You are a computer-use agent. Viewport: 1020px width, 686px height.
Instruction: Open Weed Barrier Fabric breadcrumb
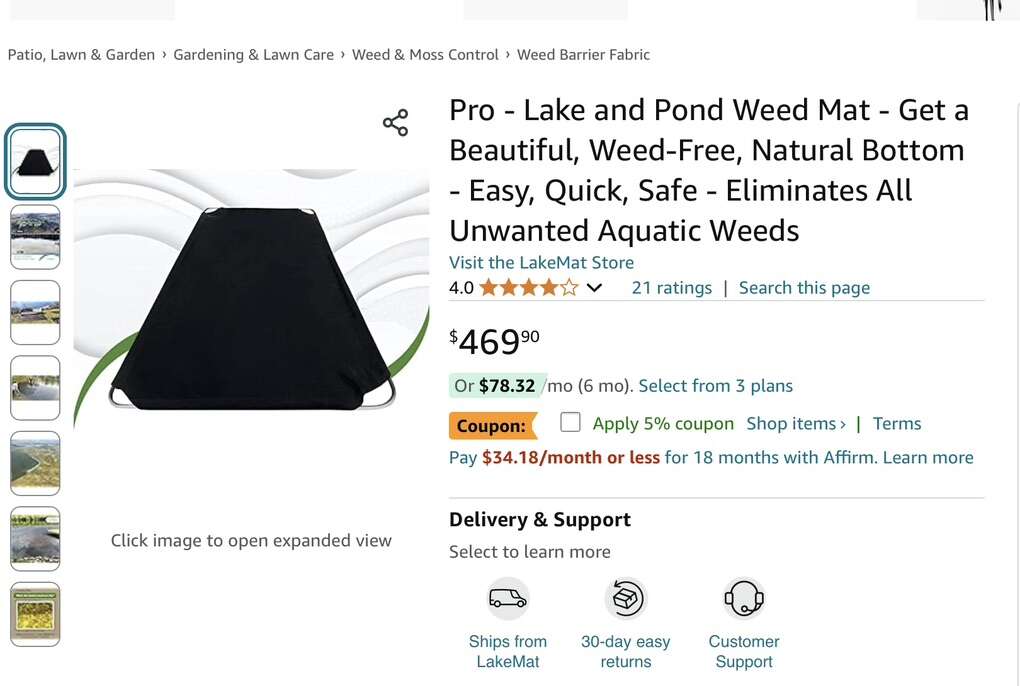coord(583,55)
